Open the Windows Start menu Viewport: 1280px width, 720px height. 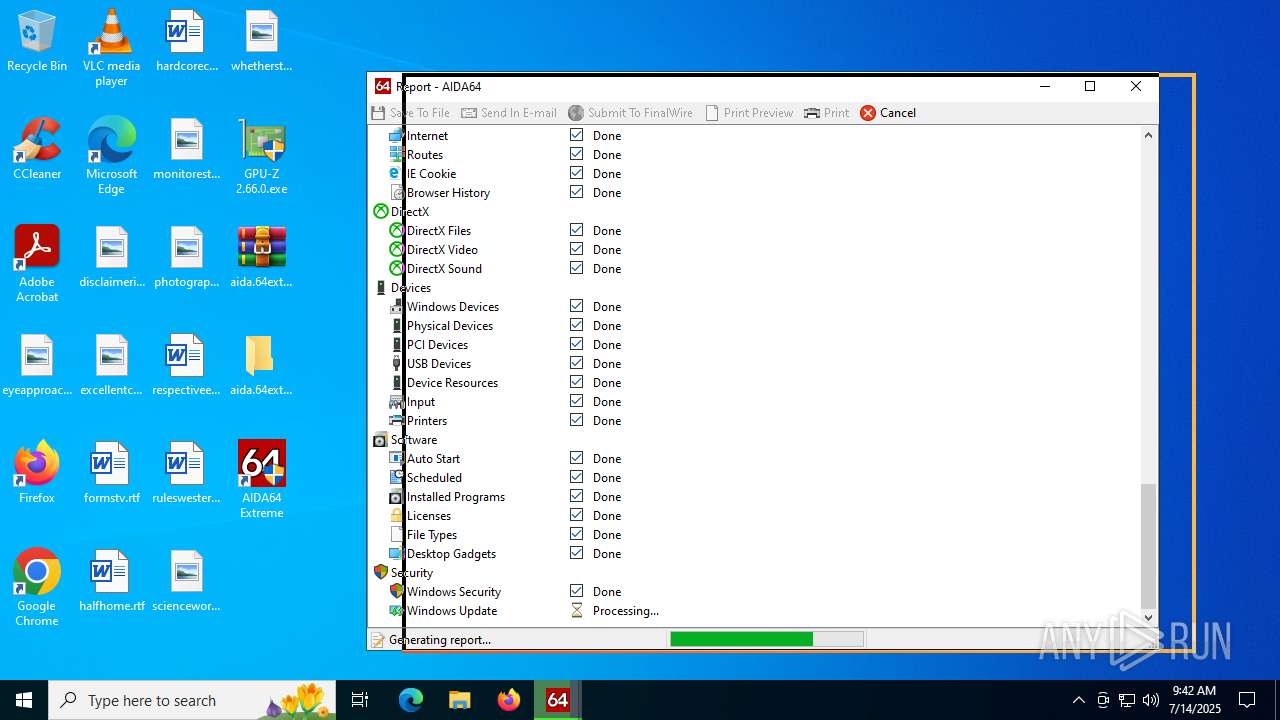pos(24,700)
